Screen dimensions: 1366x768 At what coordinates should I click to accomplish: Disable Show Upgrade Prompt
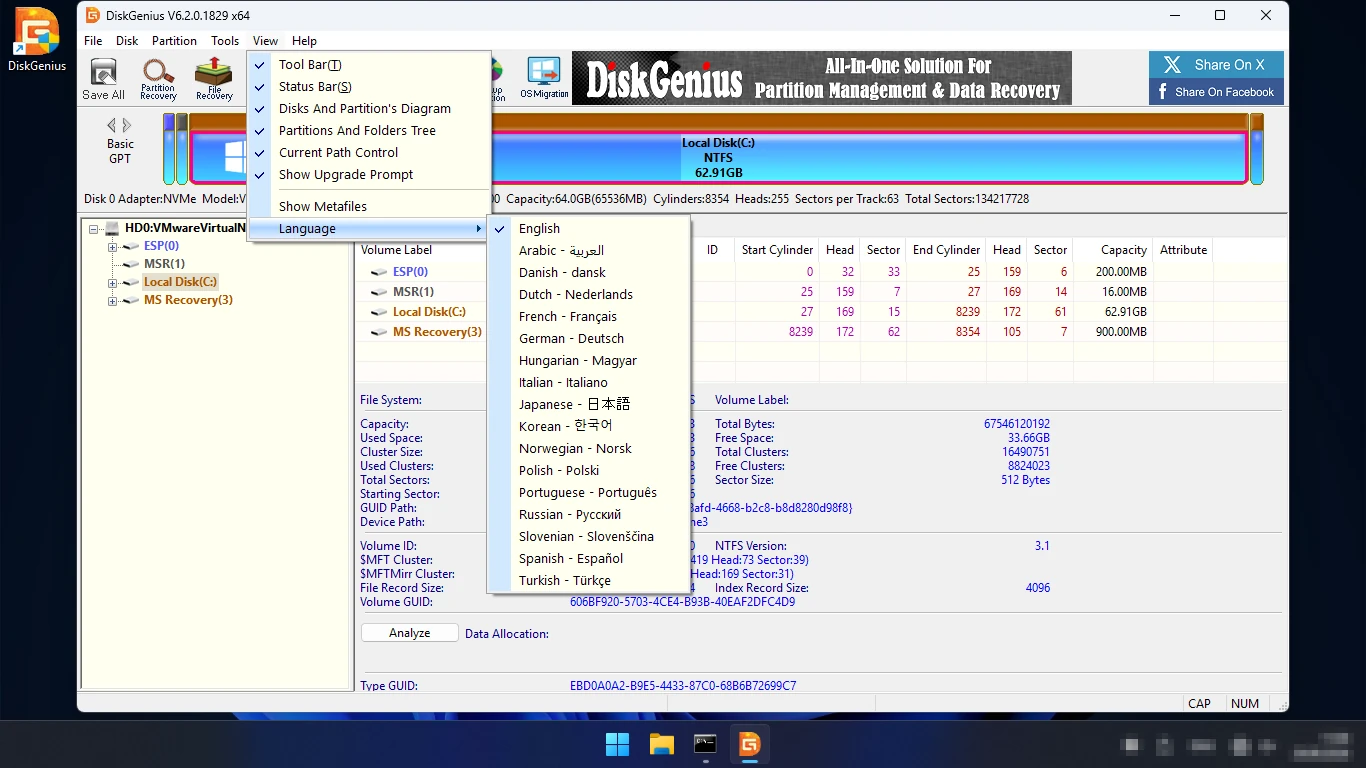click(x=369, y=175)
